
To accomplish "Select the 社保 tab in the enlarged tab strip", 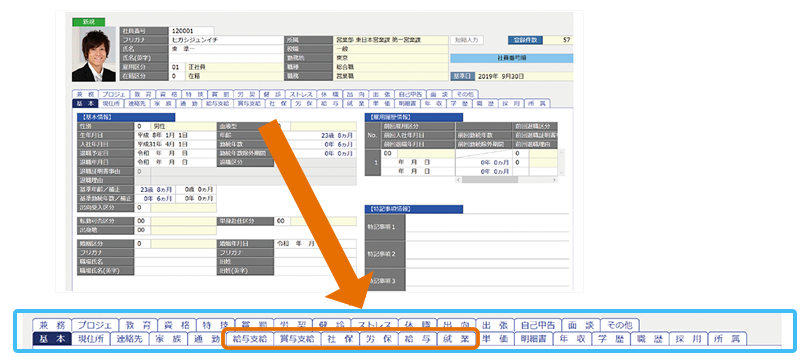I will [x=340, y=339].
